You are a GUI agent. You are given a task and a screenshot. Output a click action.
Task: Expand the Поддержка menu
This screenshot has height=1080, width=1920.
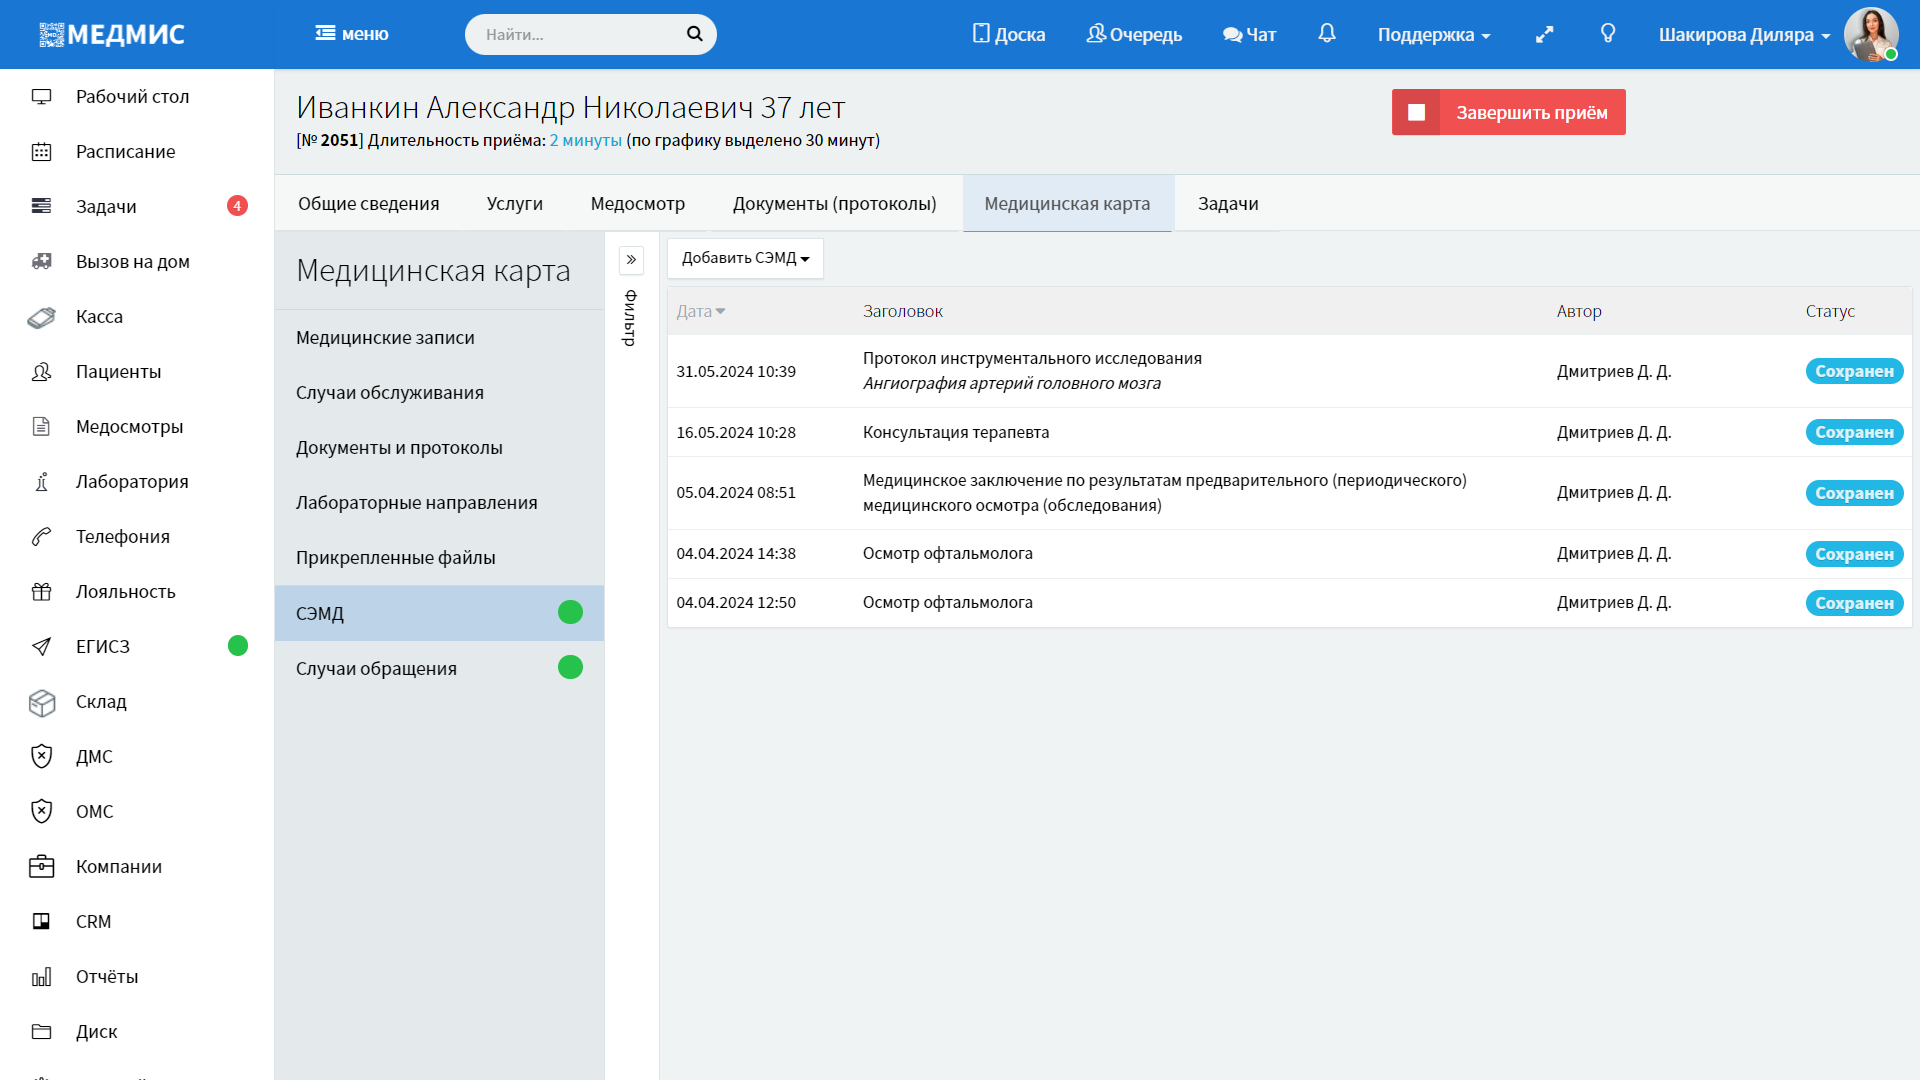point(1433,34)
